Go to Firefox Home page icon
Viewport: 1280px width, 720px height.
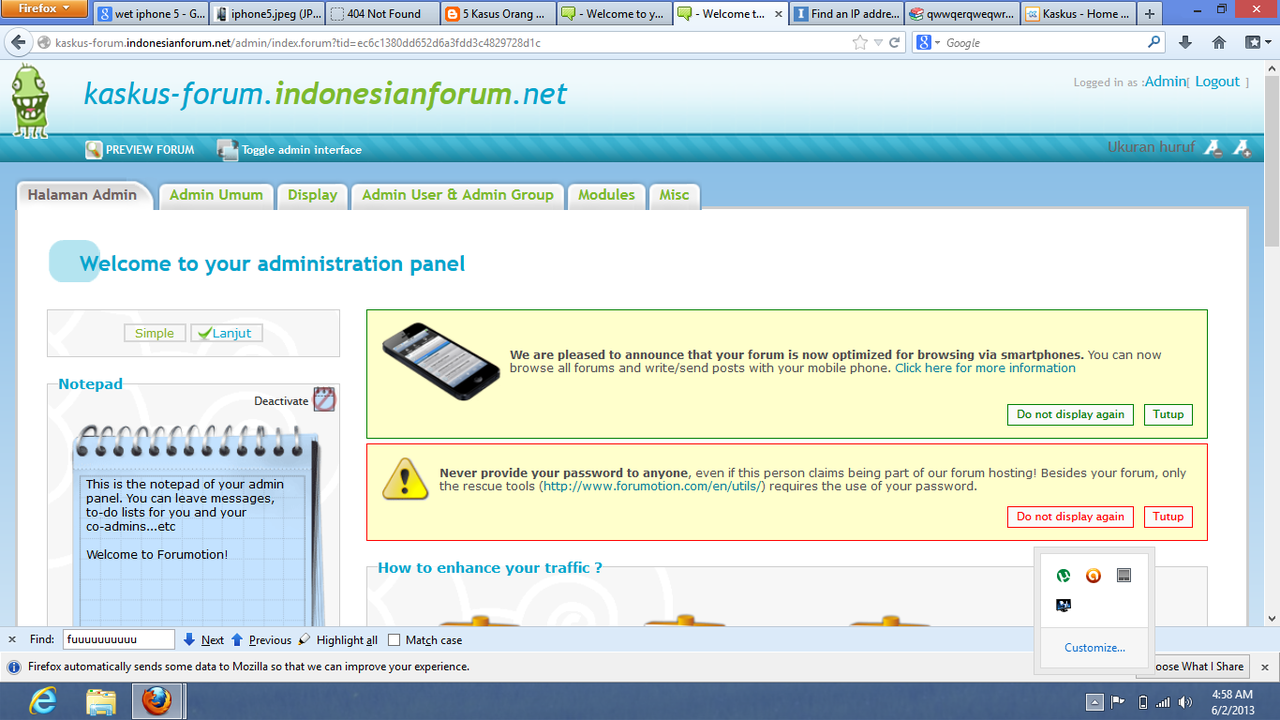pos(1219,42)
